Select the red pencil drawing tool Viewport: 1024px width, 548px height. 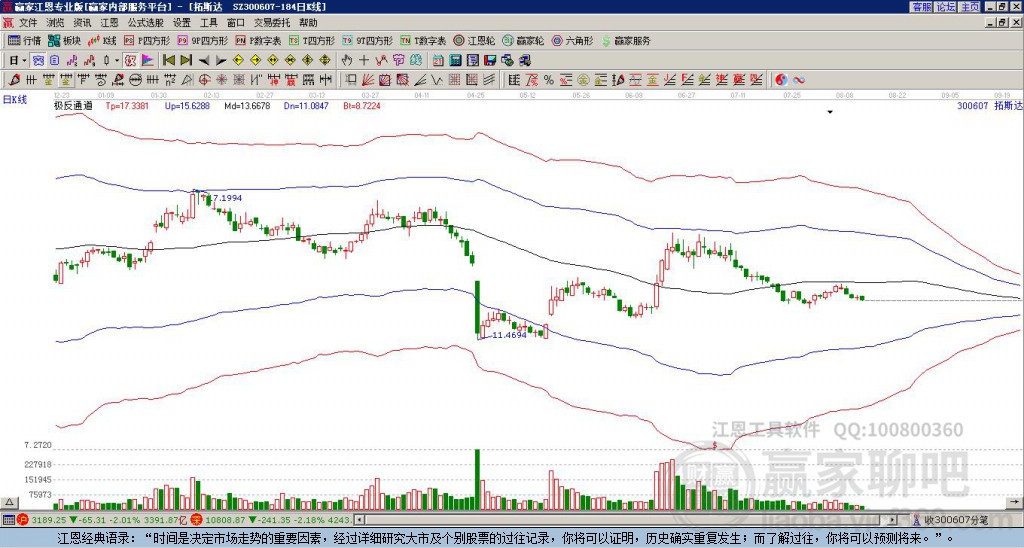[x=14, y=80]
